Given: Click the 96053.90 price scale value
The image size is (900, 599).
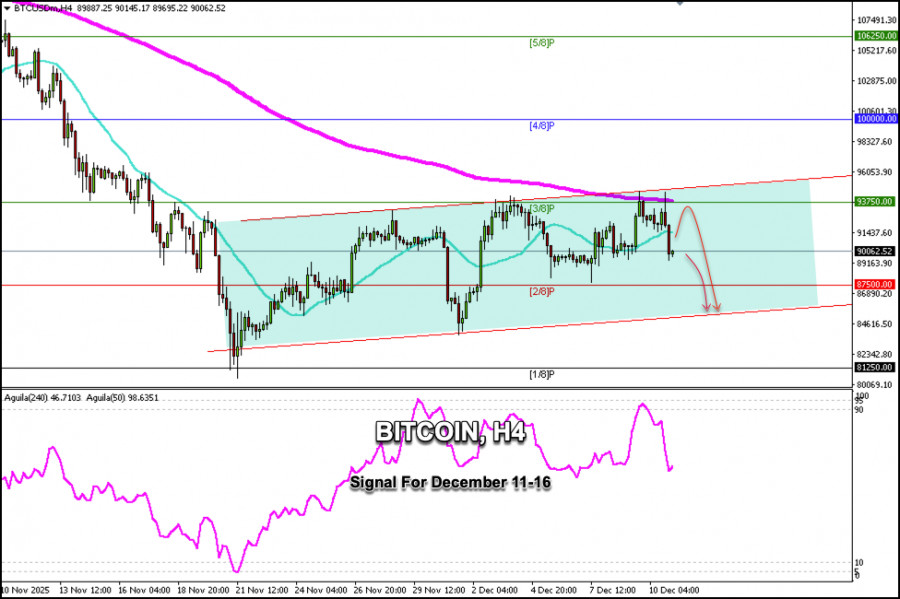Looking at the screenshot, I should click(x=876, y=172).
